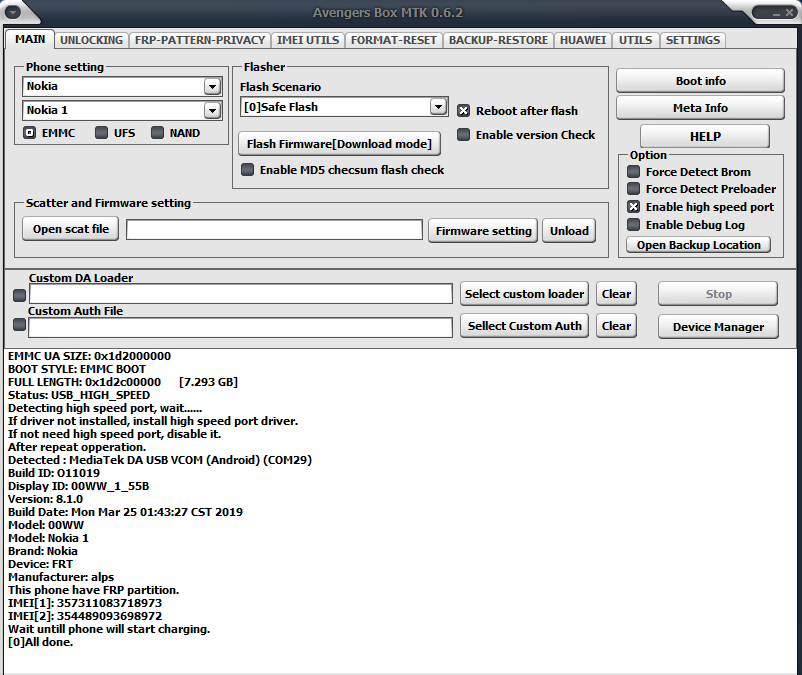Disable Enable high speed port option

coord(634,207)
